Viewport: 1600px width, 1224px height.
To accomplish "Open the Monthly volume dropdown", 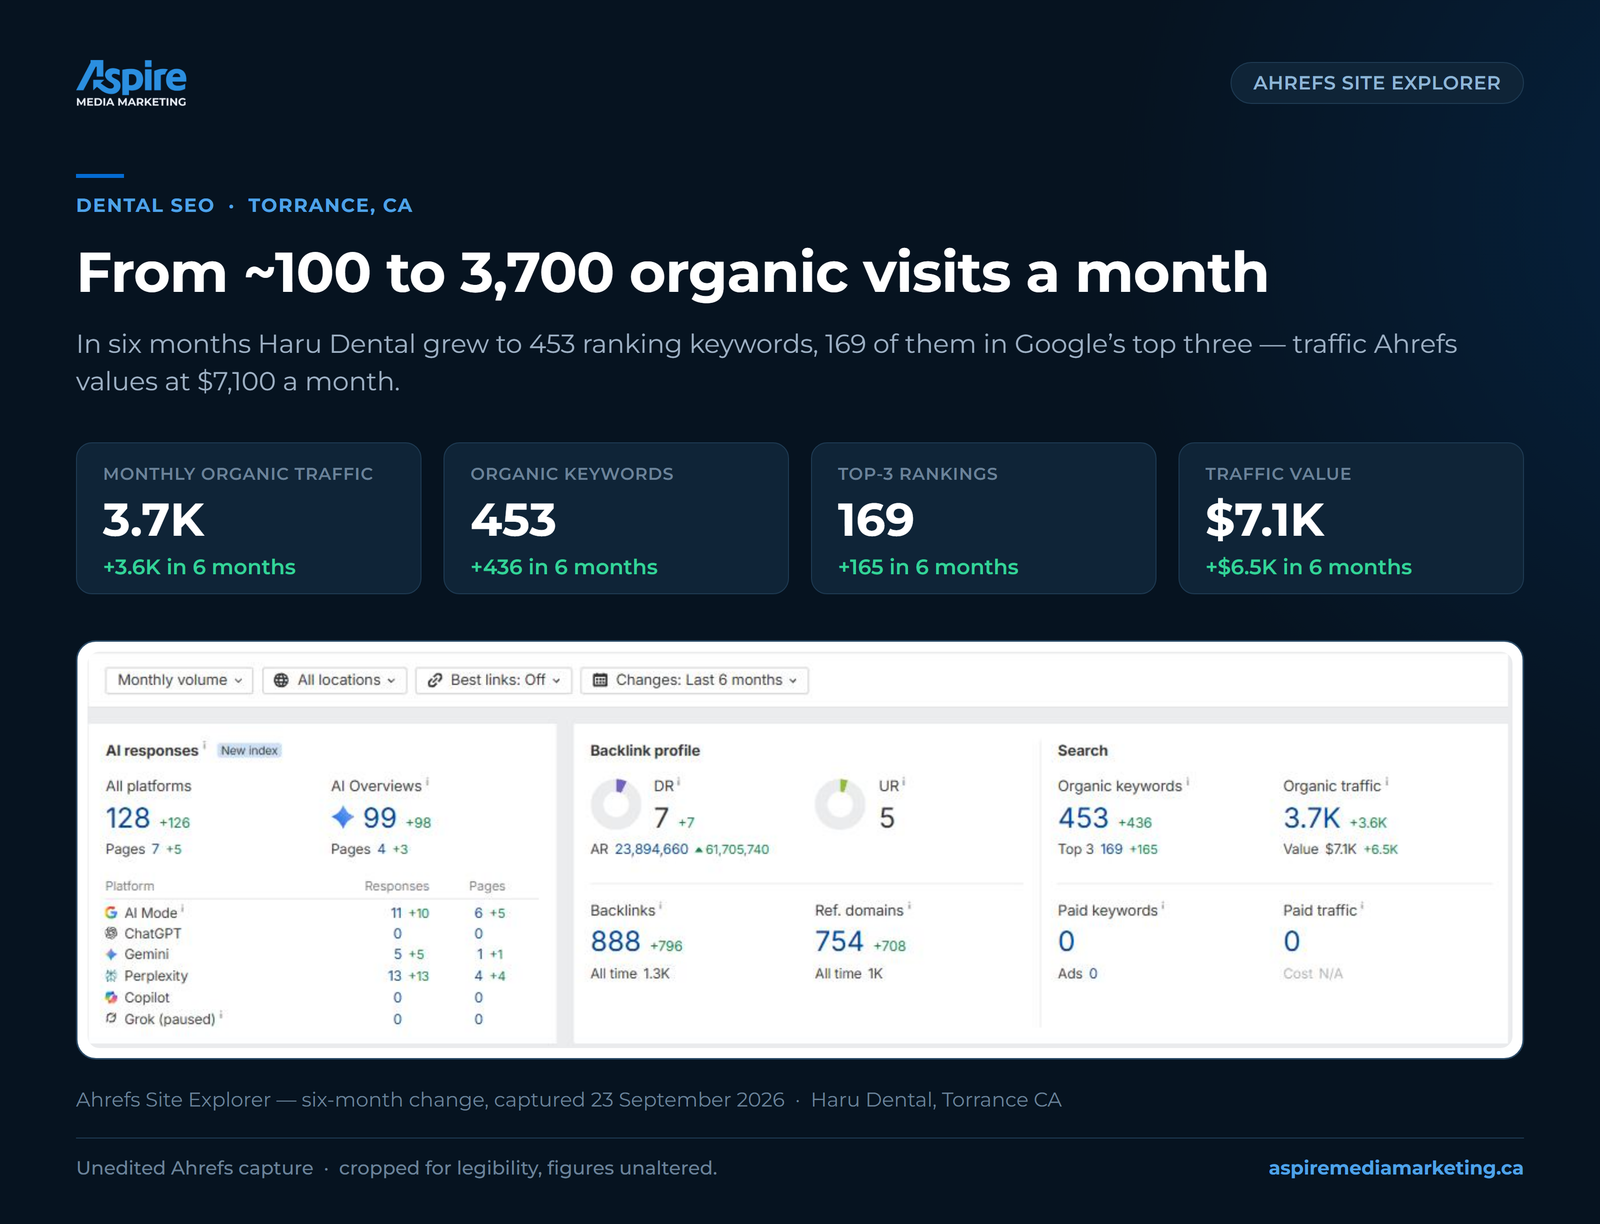I will pyautogui.click(x=179, y=680).
